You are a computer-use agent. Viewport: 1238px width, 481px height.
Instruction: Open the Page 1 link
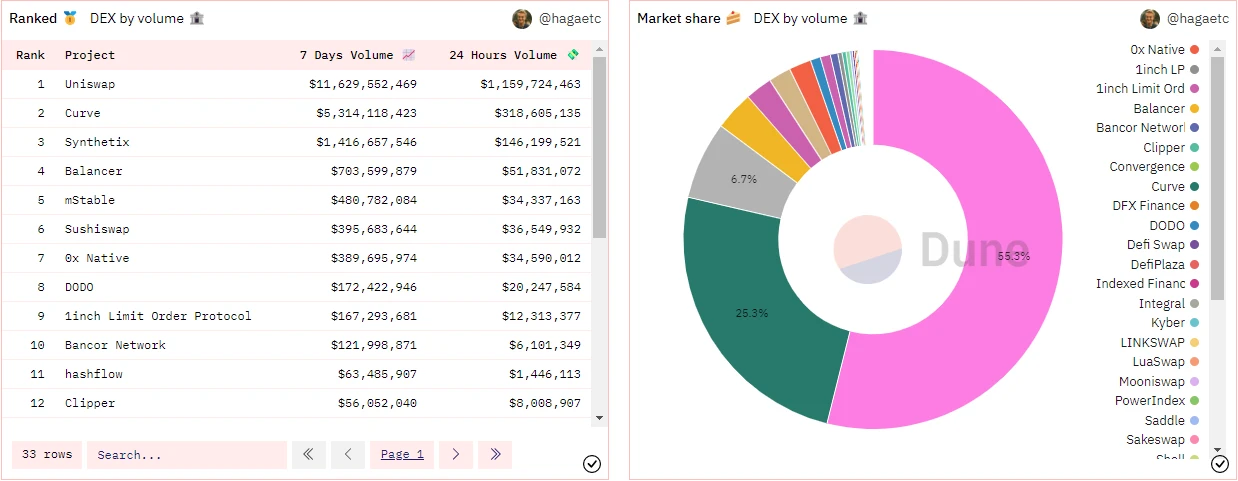pos(402,454)
